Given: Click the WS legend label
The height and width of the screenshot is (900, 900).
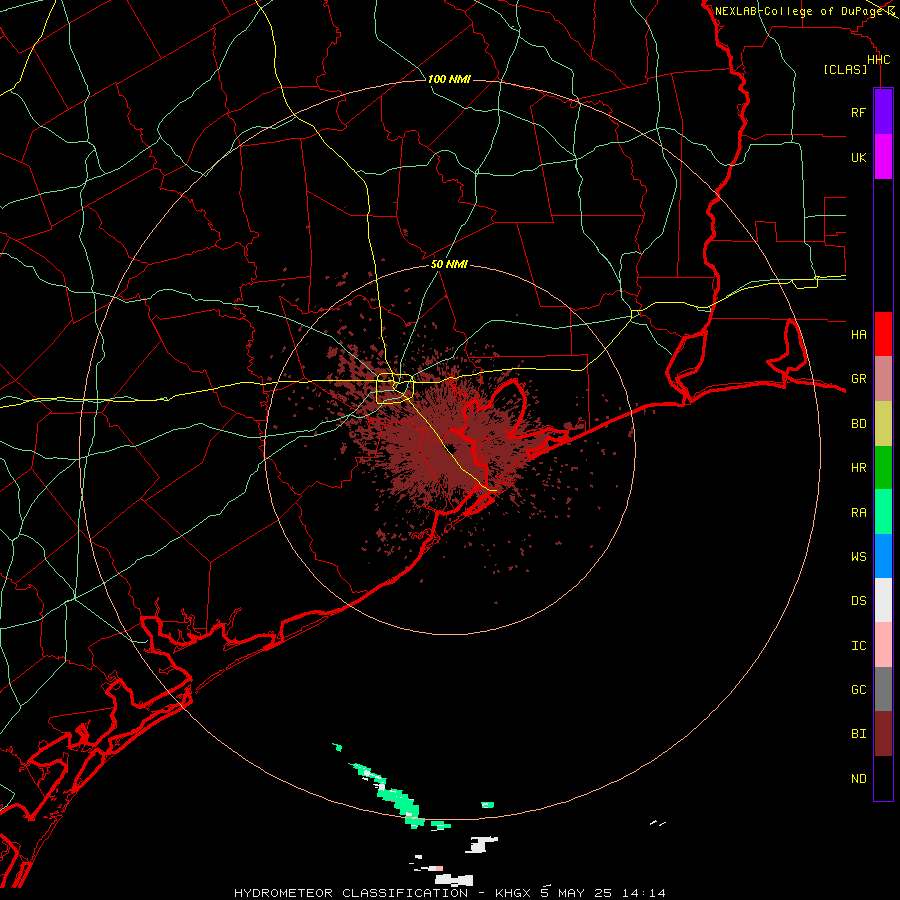Looking at the screenshot, I should (858, 556).
